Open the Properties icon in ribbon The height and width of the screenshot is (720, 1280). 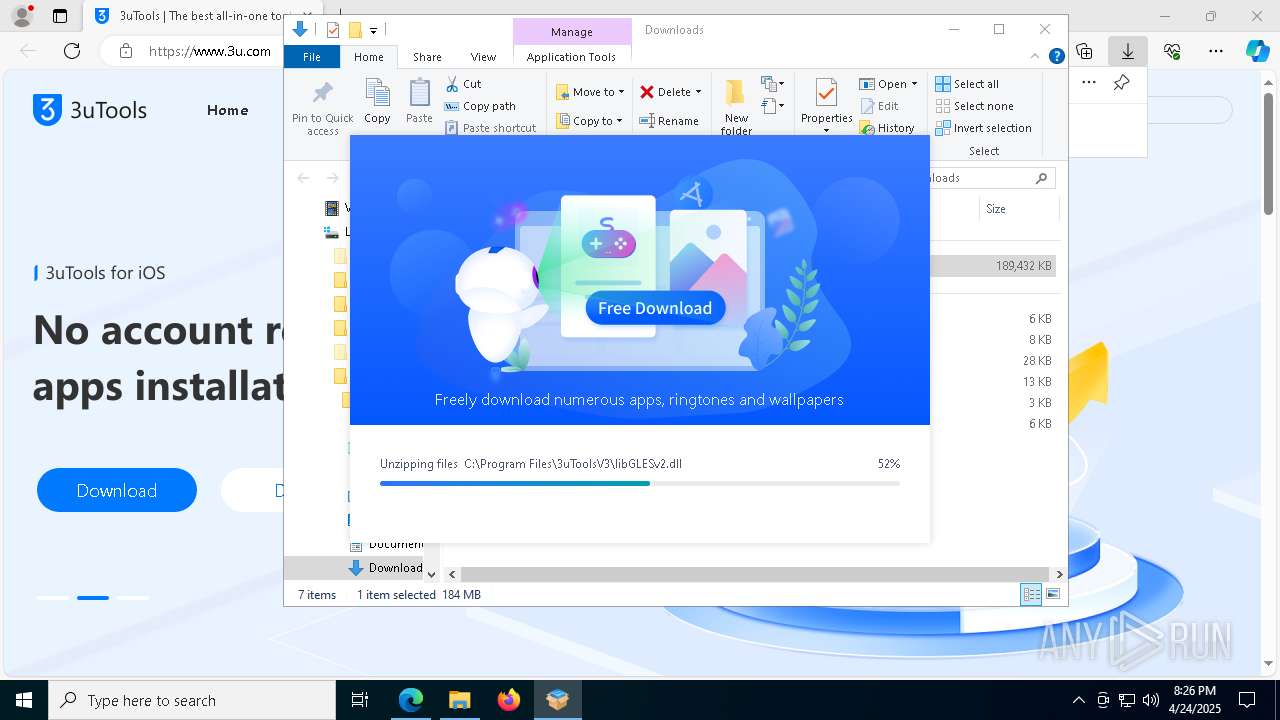pos(826,95)
